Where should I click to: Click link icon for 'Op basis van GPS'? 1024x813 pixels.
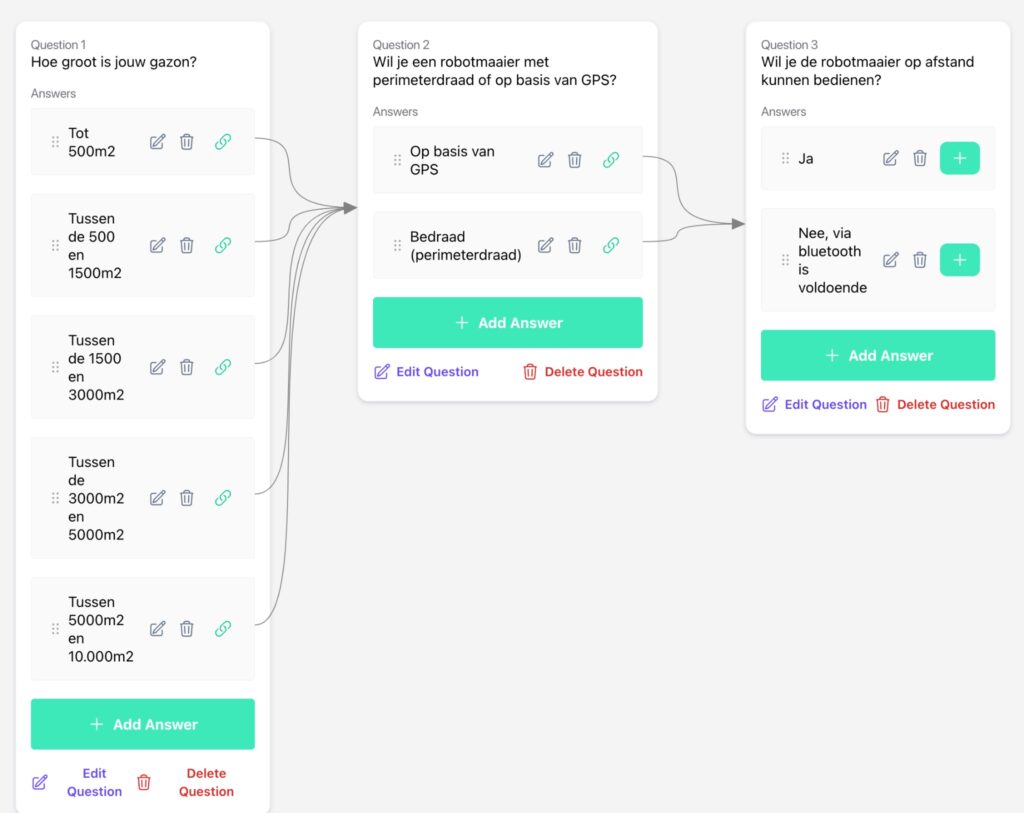[x=611, y=160]
